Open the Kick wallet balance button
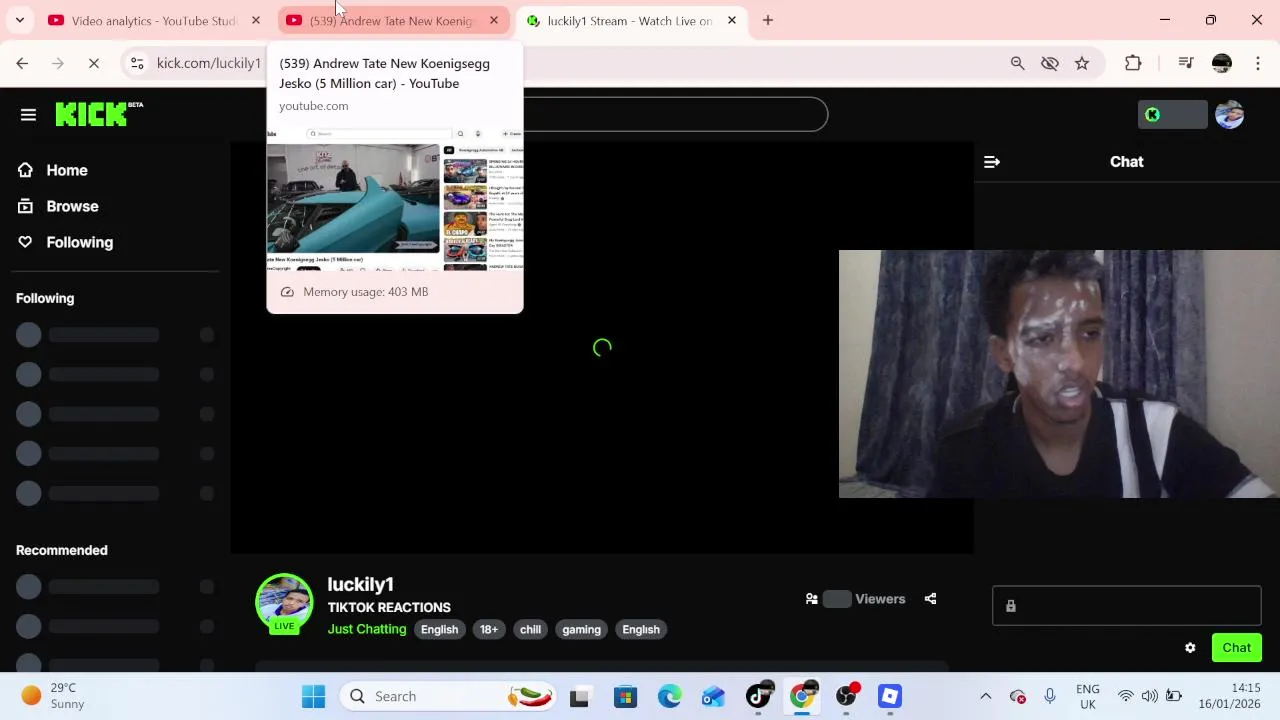 (x=1172, y=115)
